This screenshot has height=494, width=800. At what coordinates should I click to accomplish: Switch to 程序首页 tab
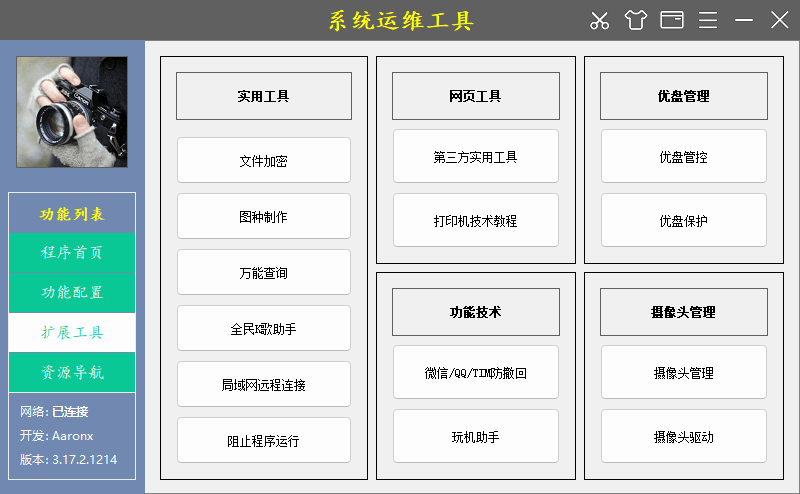point(72,252)
